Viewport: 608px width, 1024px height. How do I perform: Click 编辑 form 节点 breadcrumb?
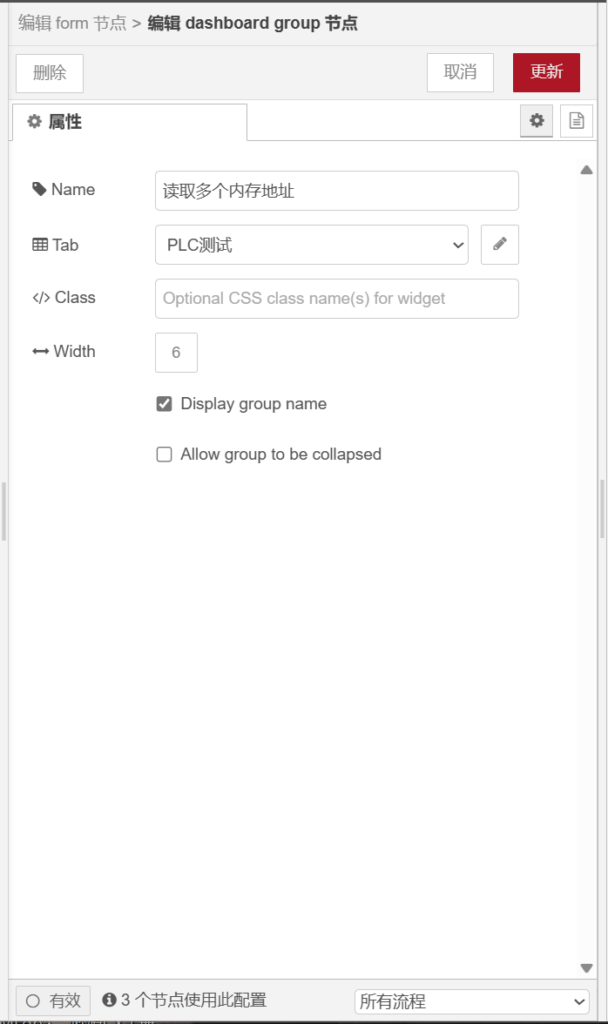click(72, 23)
